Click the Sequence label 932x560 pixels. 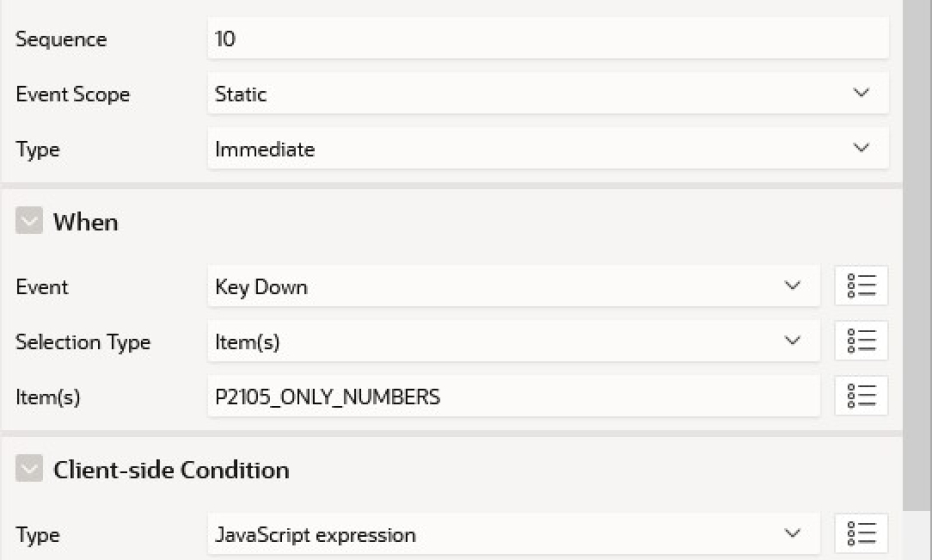tap(61, 40)
